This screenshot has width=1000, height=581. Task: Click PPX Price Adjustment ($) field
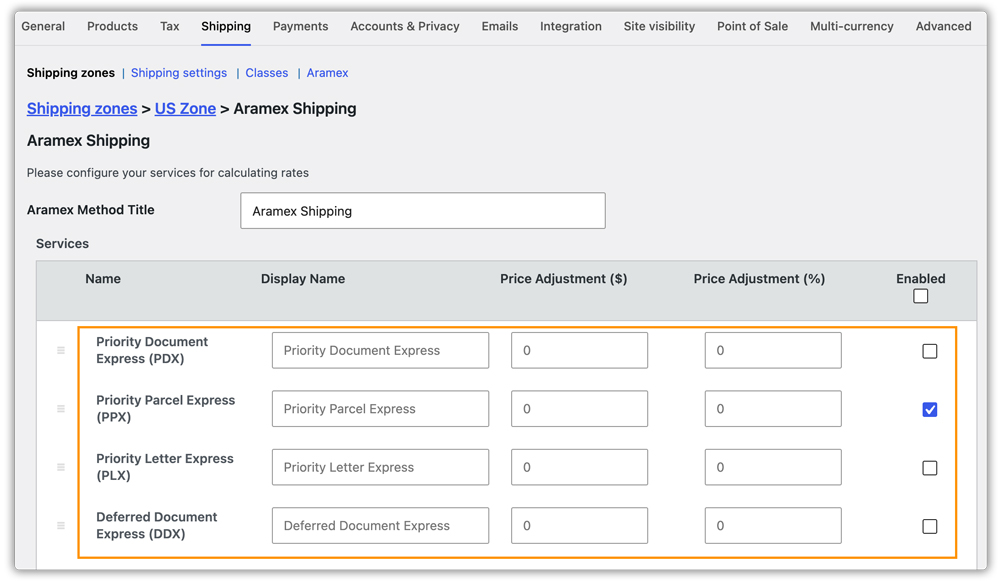click(579, 409)
